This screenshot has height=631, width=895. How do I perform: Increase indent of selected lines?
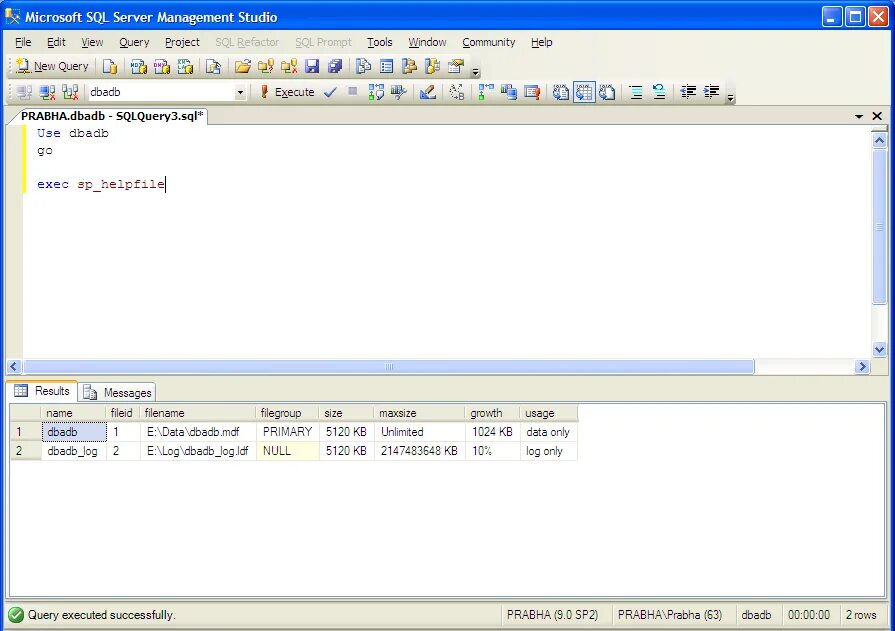[x=711, y=92]
